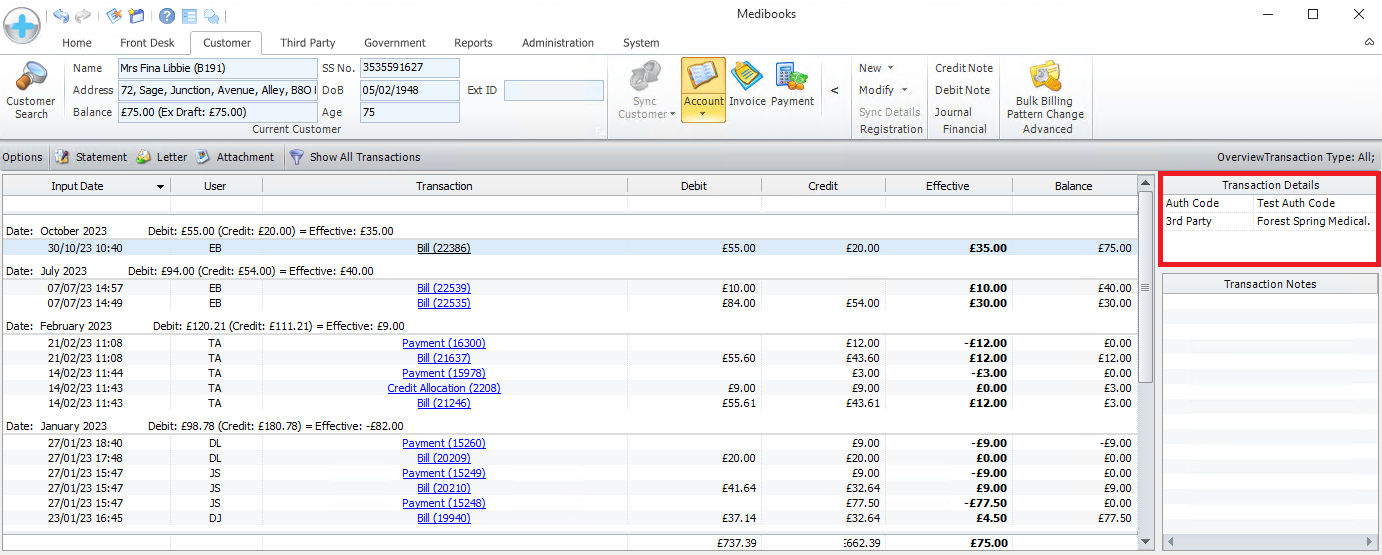Launch Bulk Billing Pattern Change
1382x555 pixels.
1046,95
